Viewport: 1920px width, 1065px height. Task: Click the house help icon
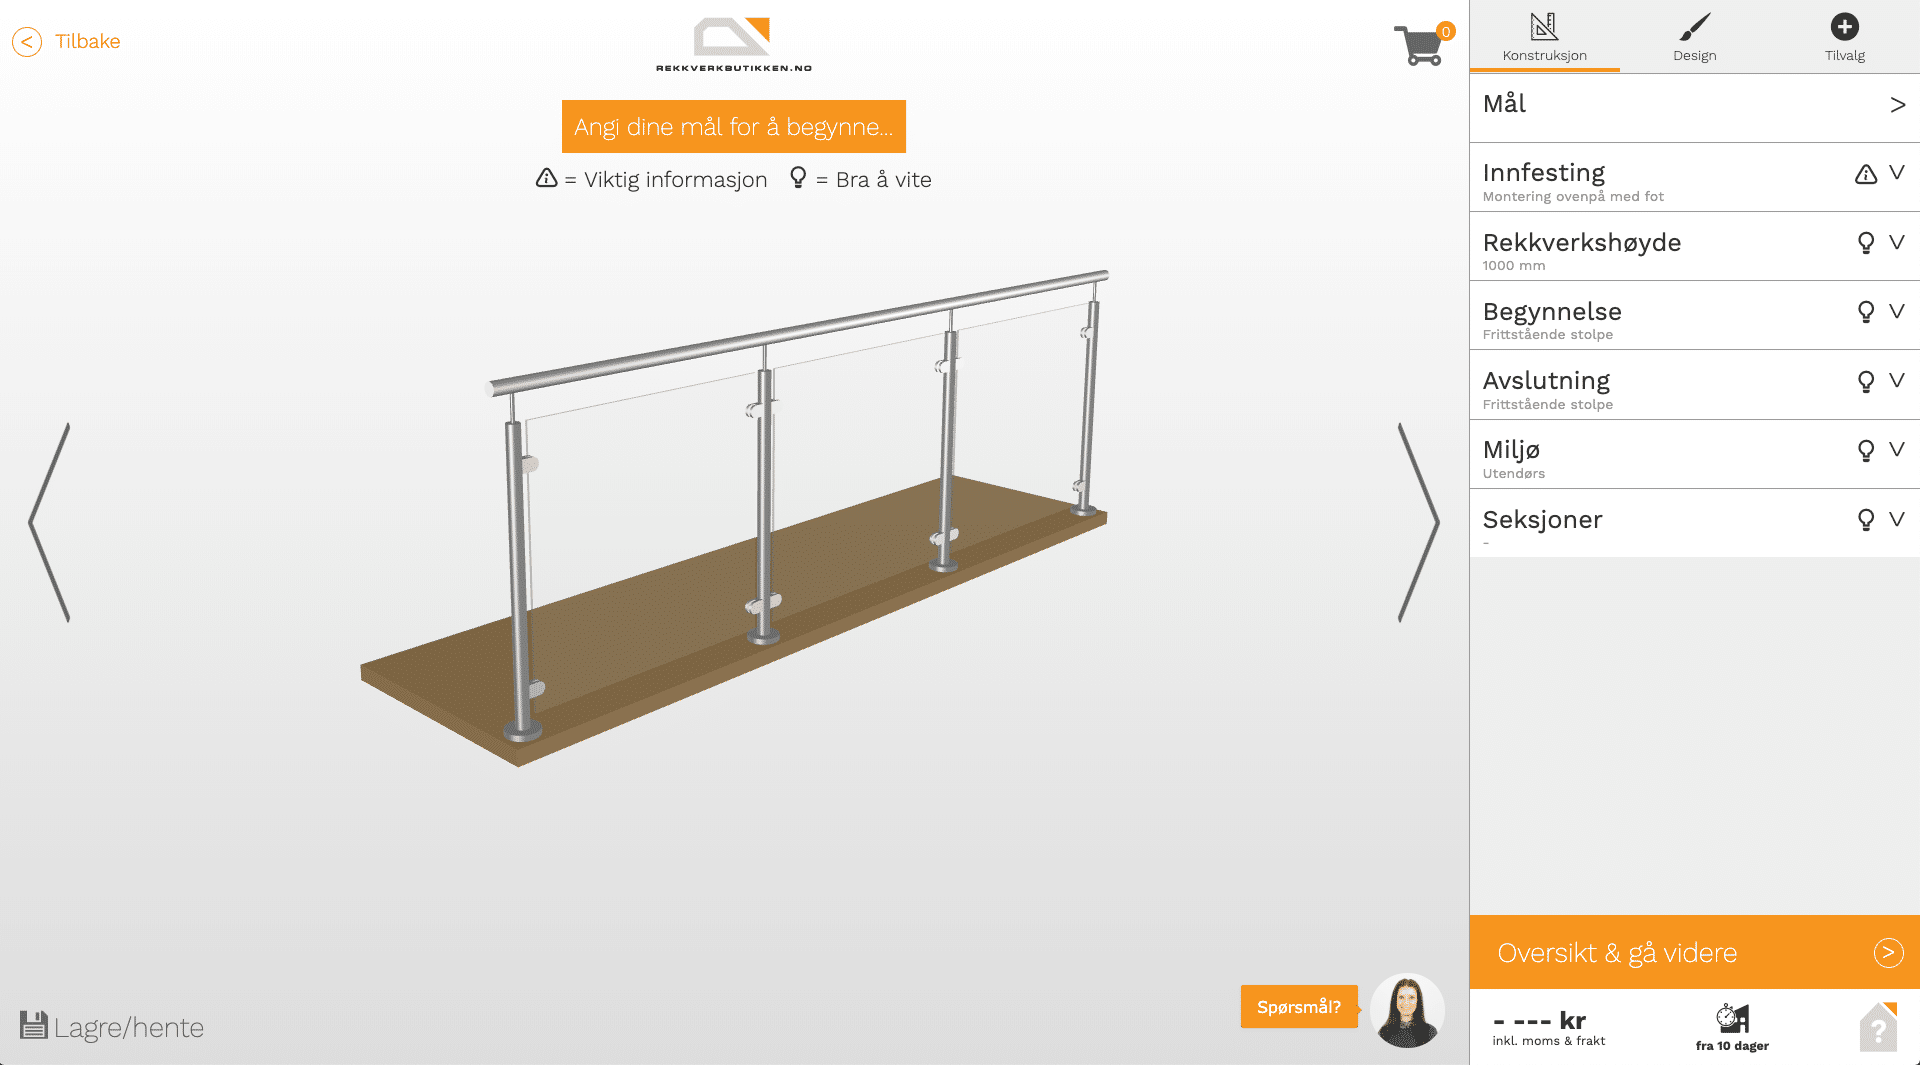1878,1026
